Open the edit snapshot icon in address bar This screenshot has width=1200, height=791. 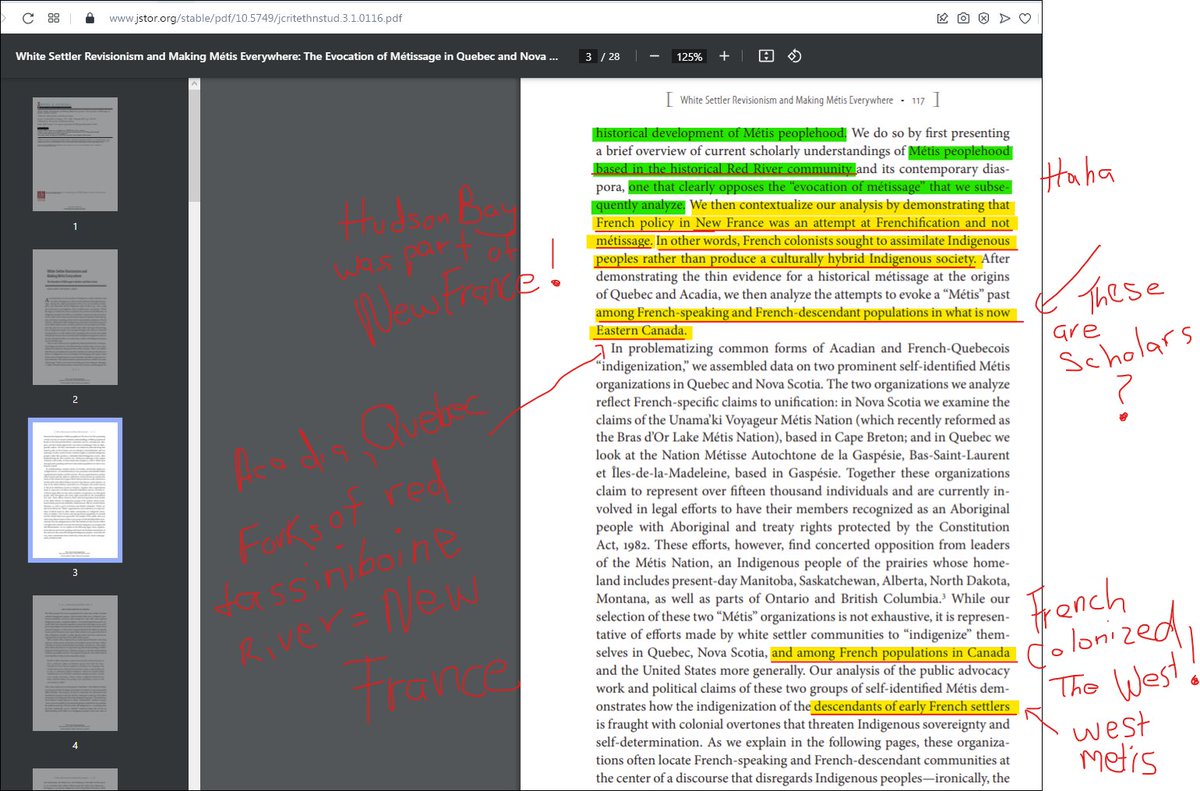[942, 18]
